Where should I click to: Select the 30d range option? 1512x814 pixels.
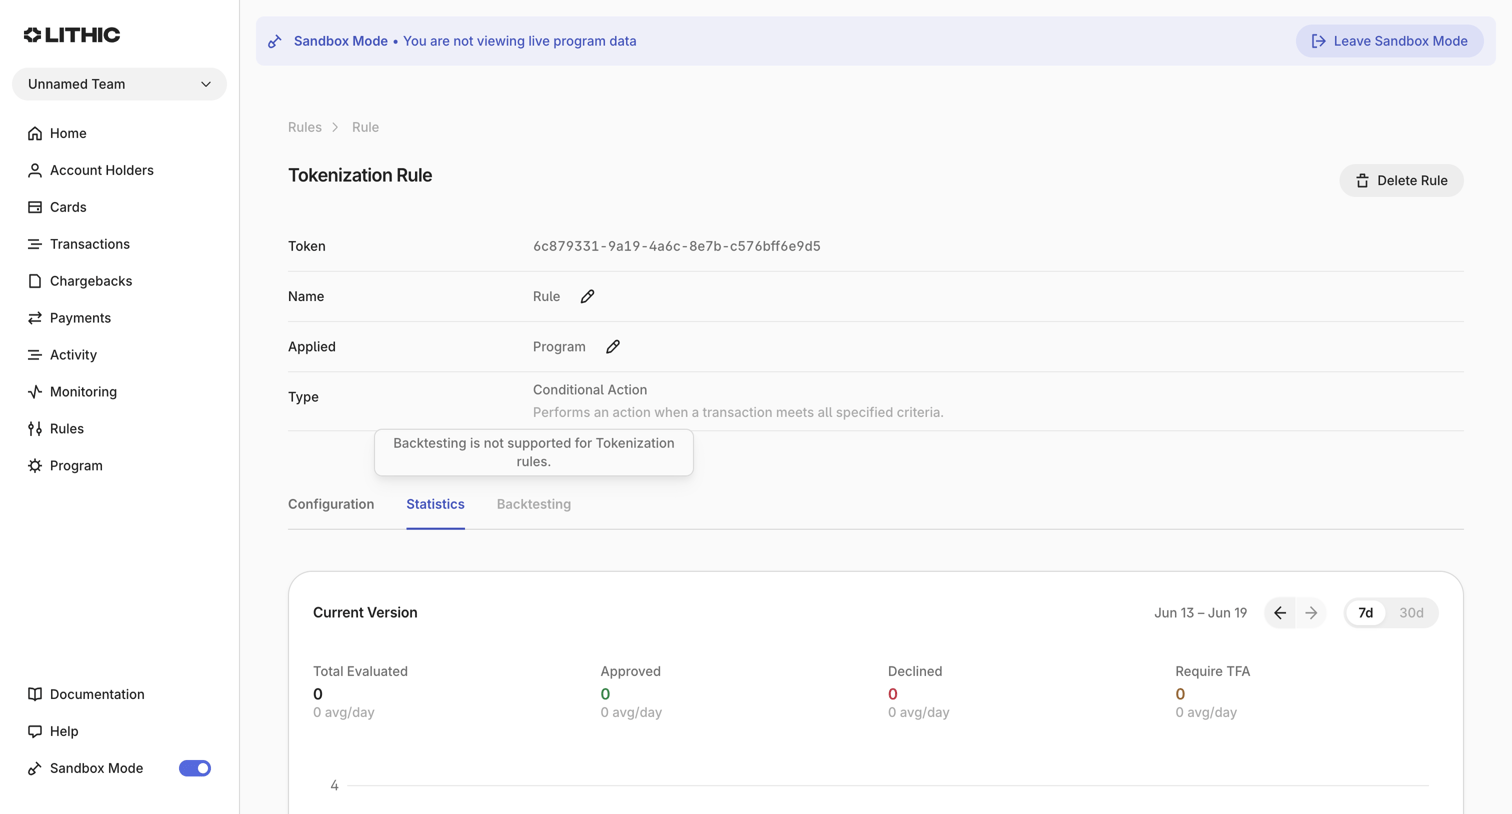1411,613
